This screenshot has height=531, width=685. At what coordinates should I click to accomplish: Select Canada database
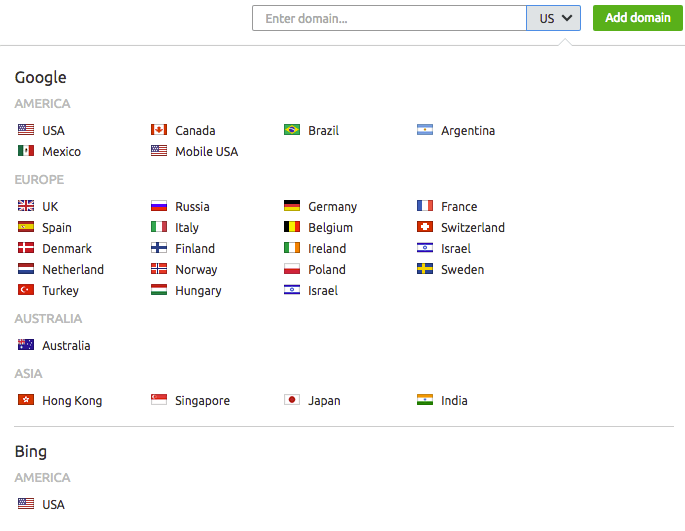pos(195,131)
